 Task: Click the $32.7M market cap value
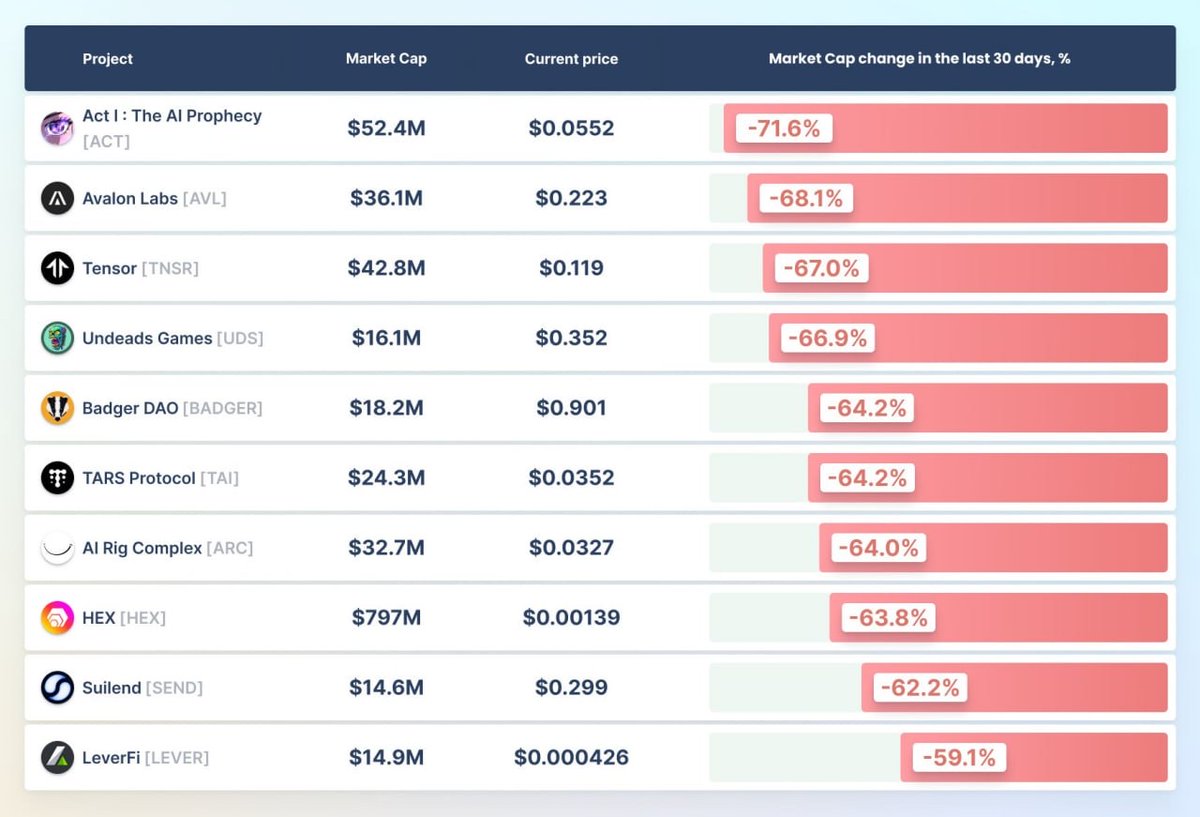(x=386, y=548)
